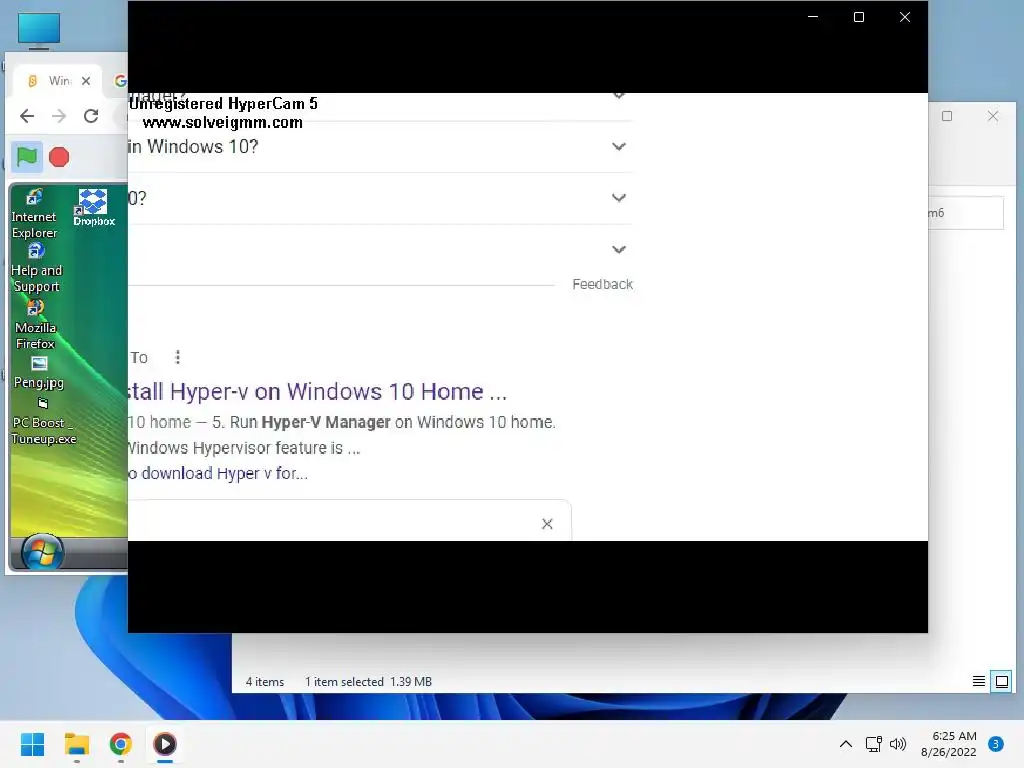Close the File Explorer window behind
Screen dimensions: 1024x768
tap(993, 116)
